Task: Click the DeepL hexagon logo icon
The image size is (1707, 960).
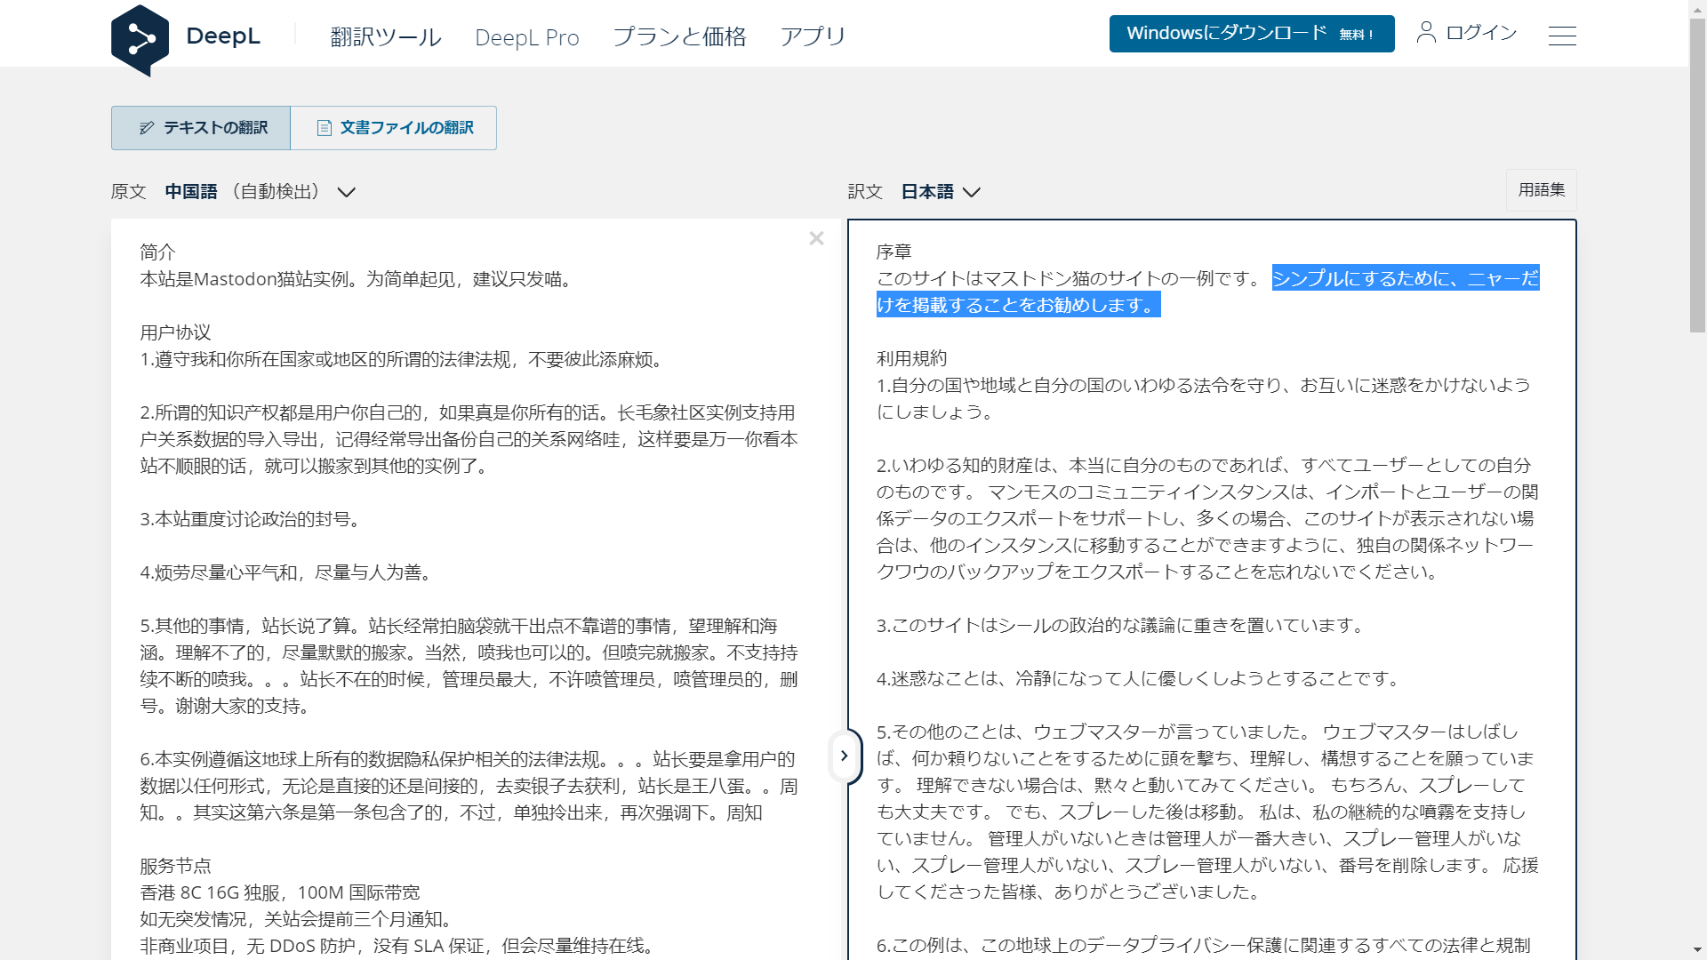Action: [140, 40]
